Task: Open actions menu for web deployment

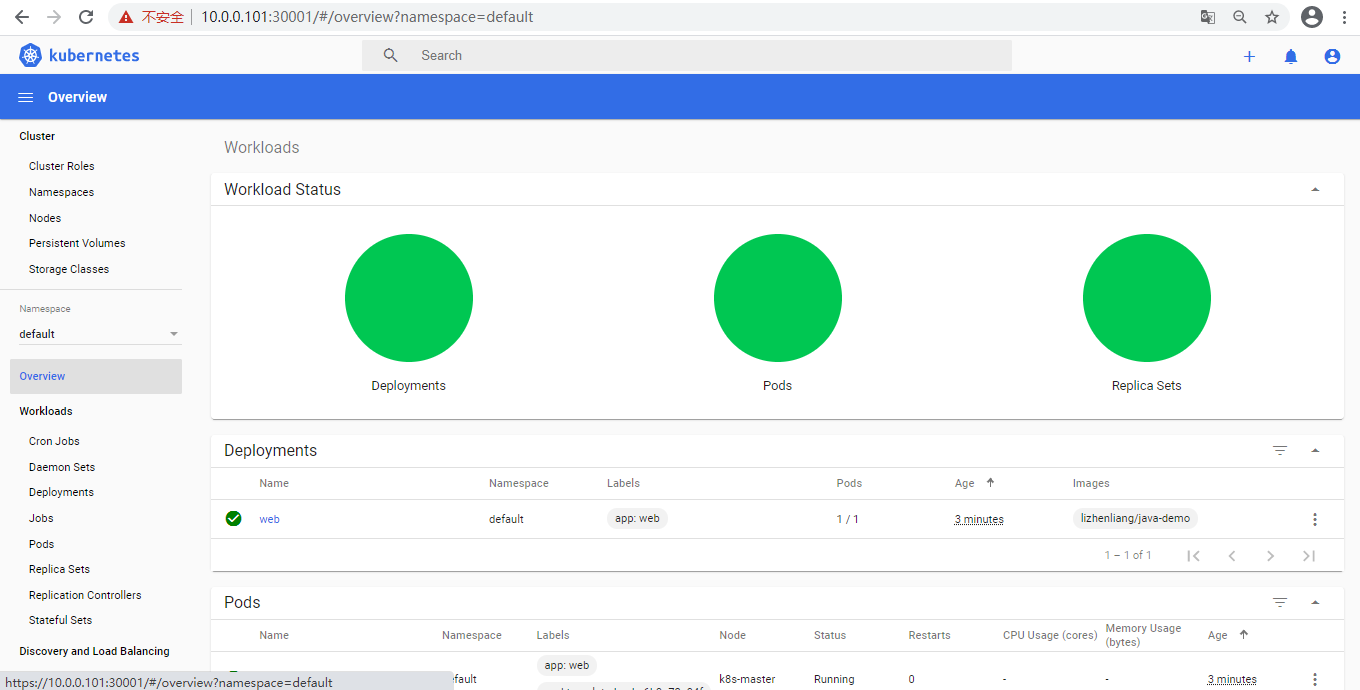Action: pos(1314,519)
